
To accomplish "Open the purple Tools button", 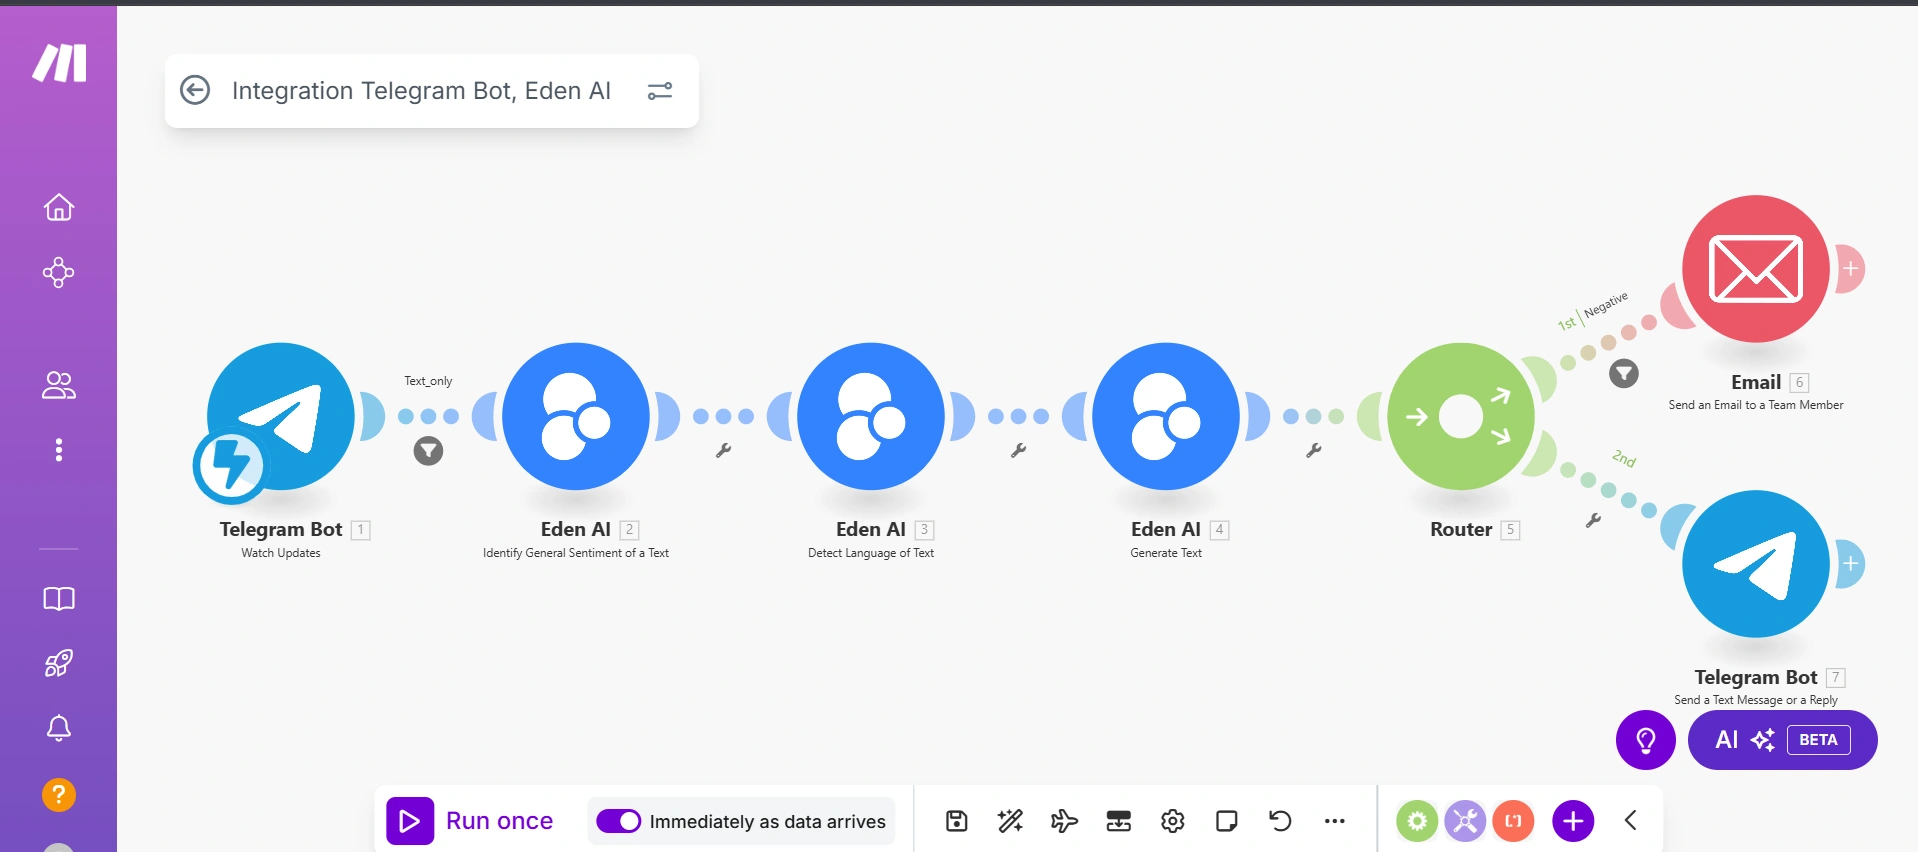I will pyautogui.click(x=1465, y=821).
